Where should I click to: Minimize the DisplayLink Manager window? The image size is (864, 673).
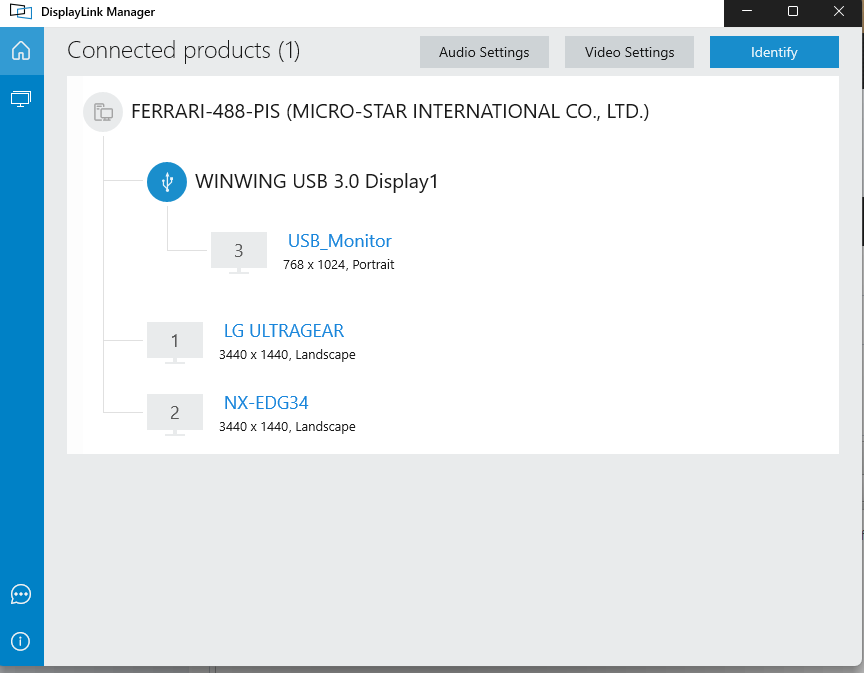747,11
